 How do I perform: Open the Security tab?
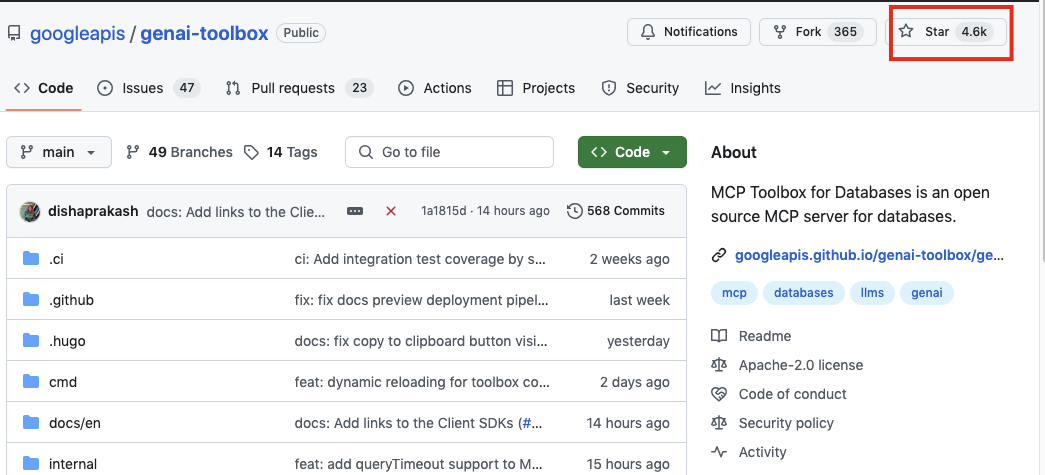click(640, 88)
